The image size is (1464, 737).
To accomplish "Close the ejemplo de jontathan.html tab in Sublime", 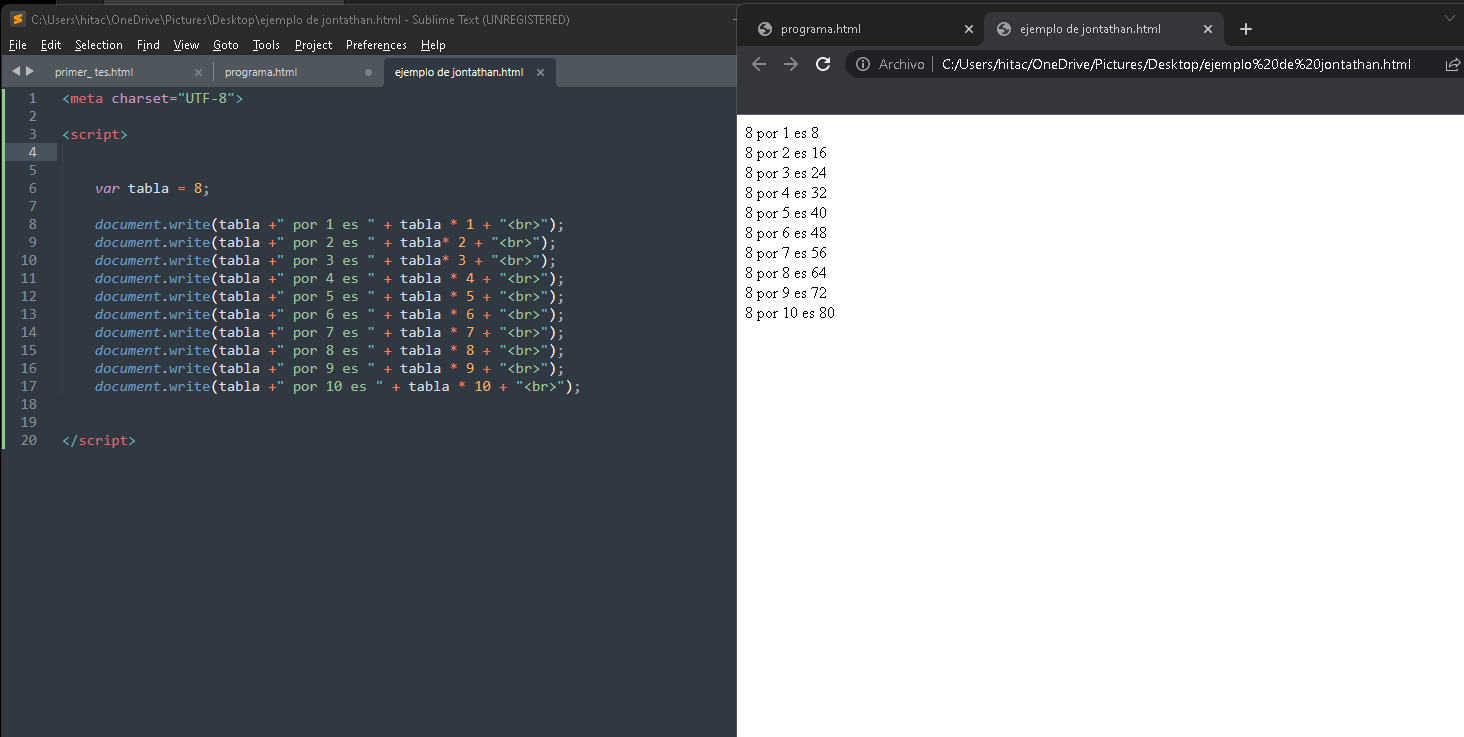I will pyautogui.click(x=540, y=72).
